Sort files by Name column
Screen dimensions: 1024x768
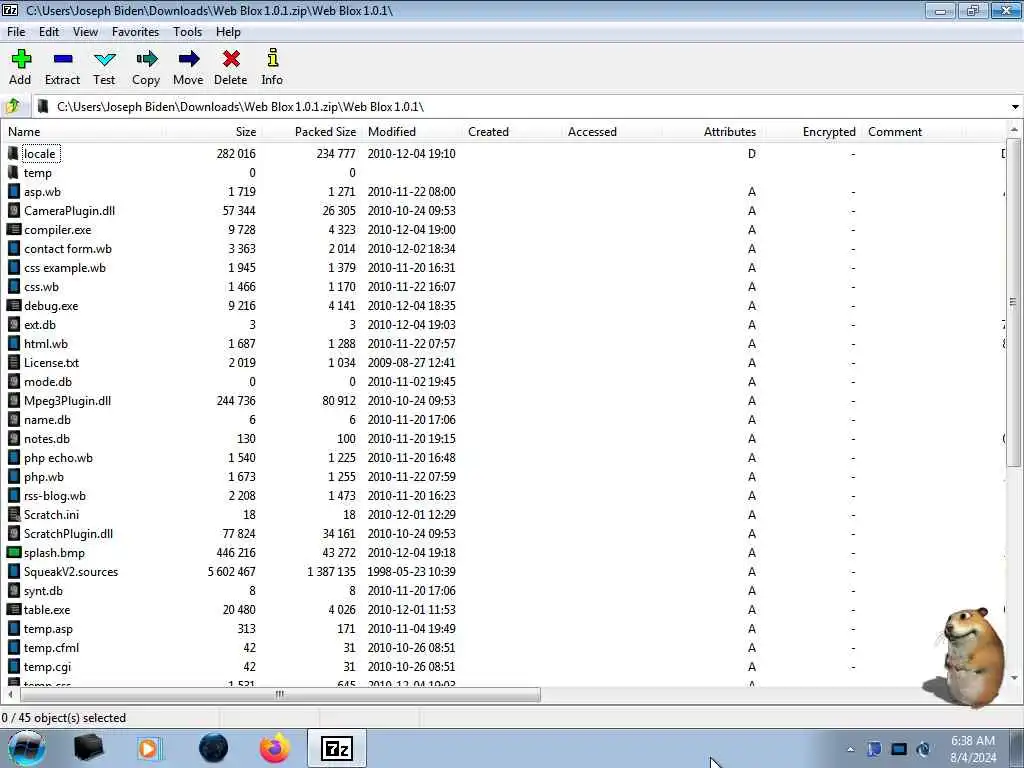coord(82,132)
